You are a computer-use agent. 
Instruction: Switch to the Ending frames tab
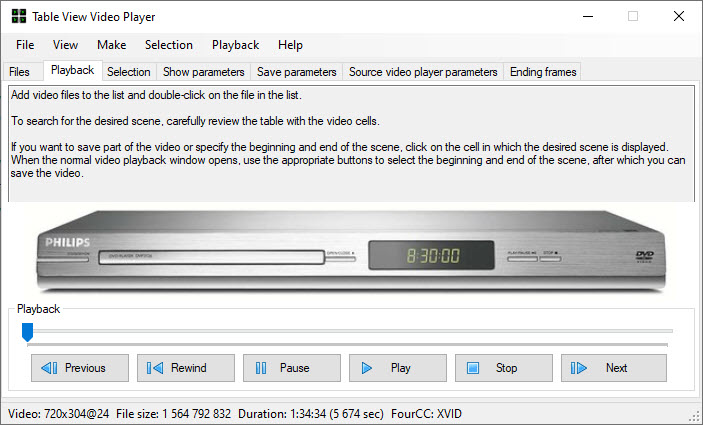[x=543, y=72]
